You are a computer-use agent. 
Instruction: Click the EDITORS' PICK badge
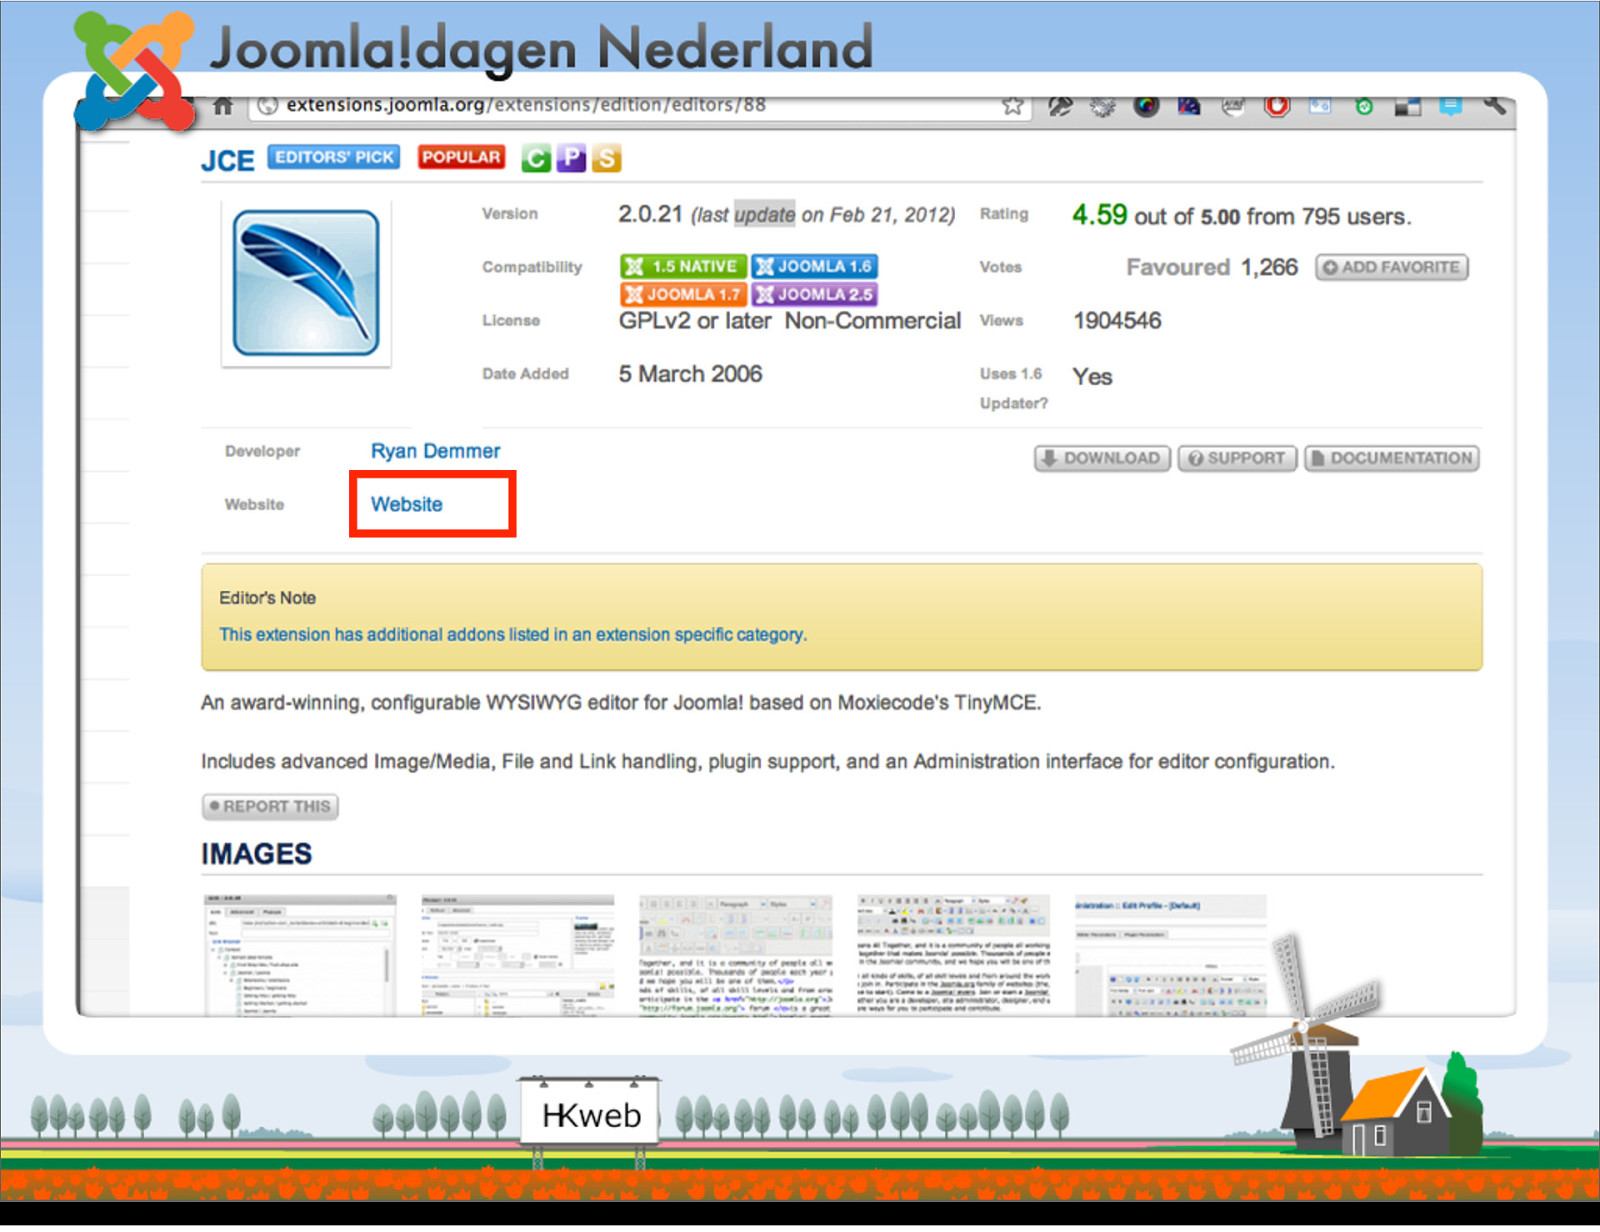click(334, 157)
